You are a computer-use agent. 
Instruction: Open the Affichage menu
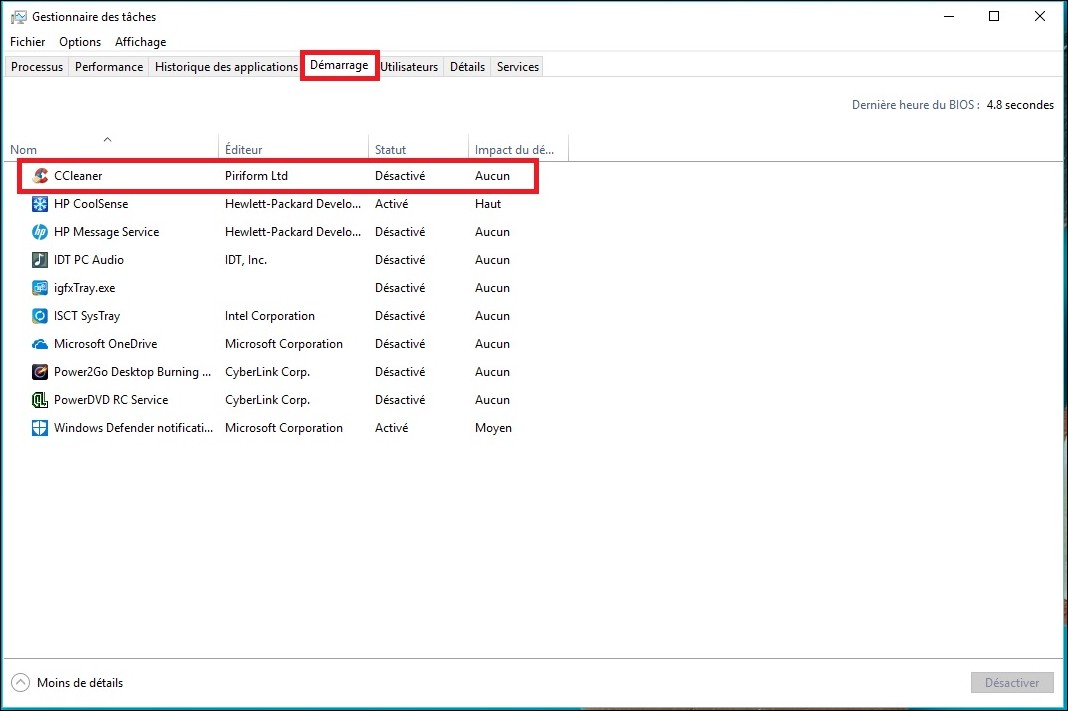140,42
